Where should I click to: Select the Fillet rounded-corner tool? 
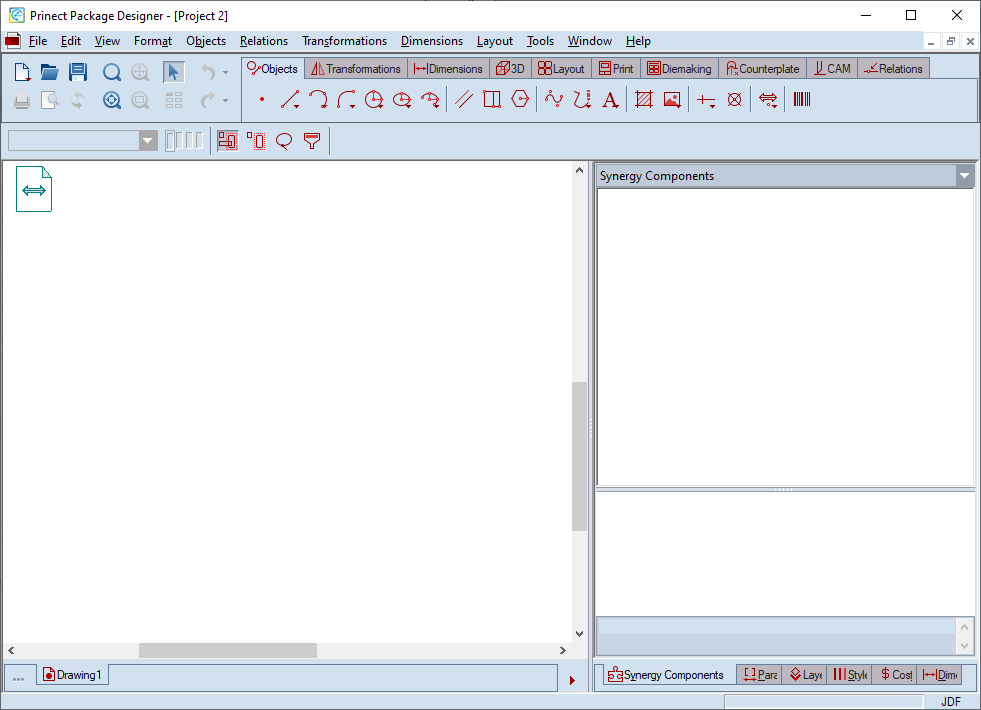coord(346,99)
